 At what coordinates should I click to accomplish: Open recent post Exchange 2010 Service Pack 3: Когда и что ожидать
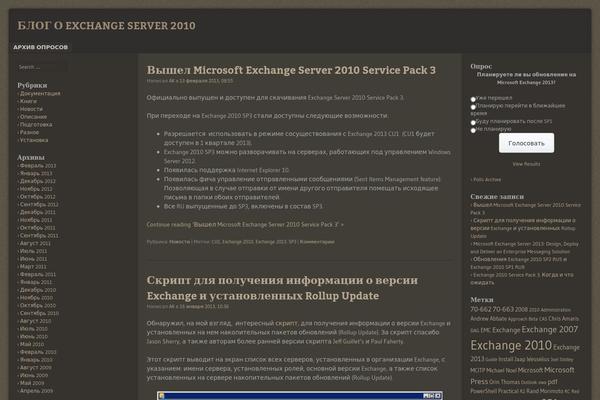(x=522, y=279)
